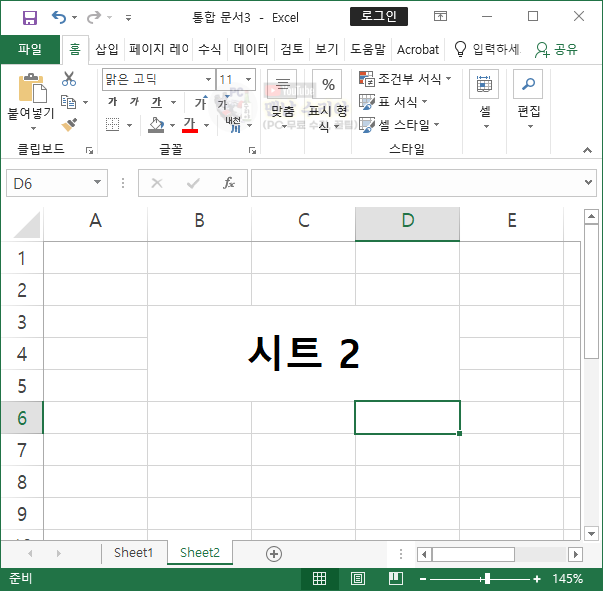Open the Acrobat tab
The image size is (603, 591).
(x=418, y=50)
